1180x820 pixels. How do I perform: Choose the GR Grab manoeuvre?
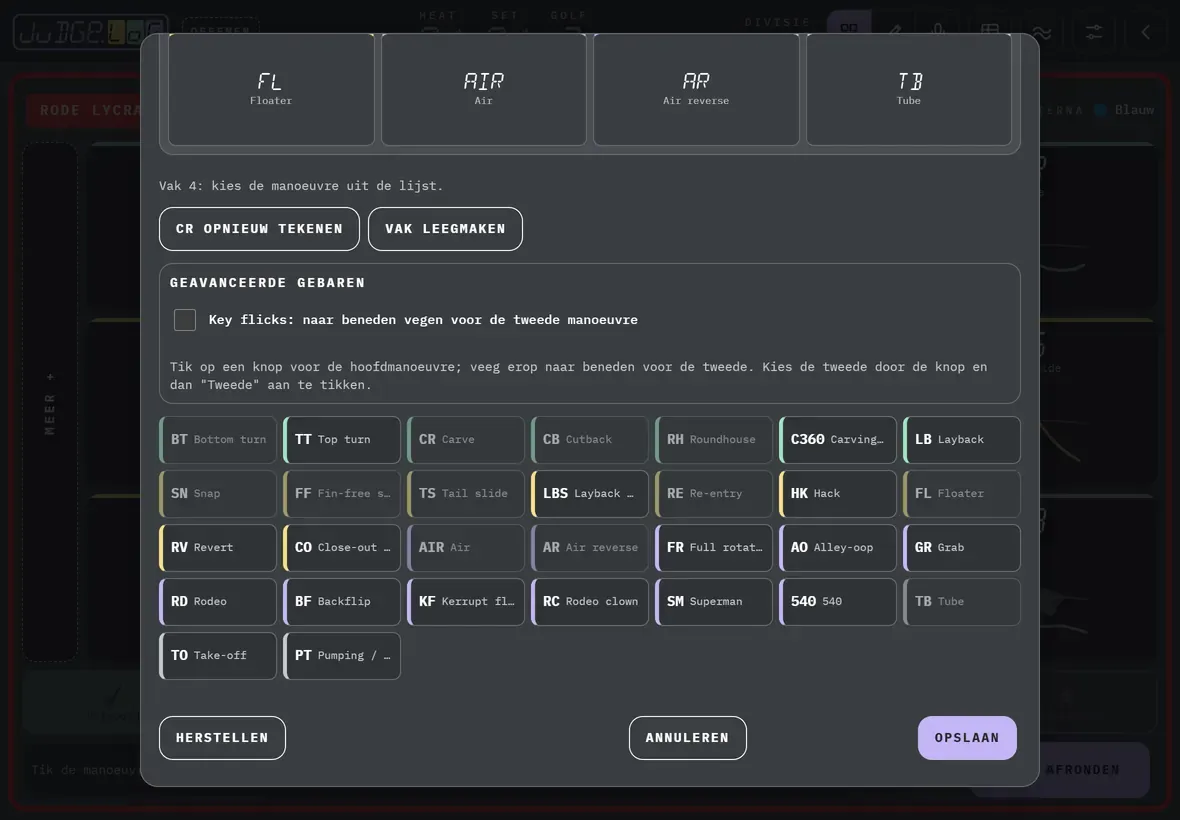click(x=962, y=548)
